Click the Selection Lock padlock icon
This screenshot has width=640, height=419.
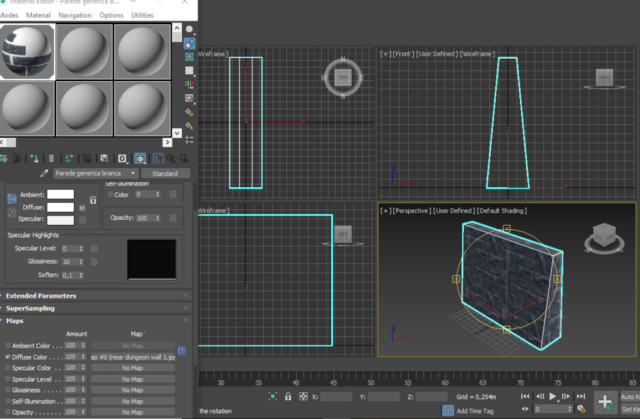click(288, 397)
